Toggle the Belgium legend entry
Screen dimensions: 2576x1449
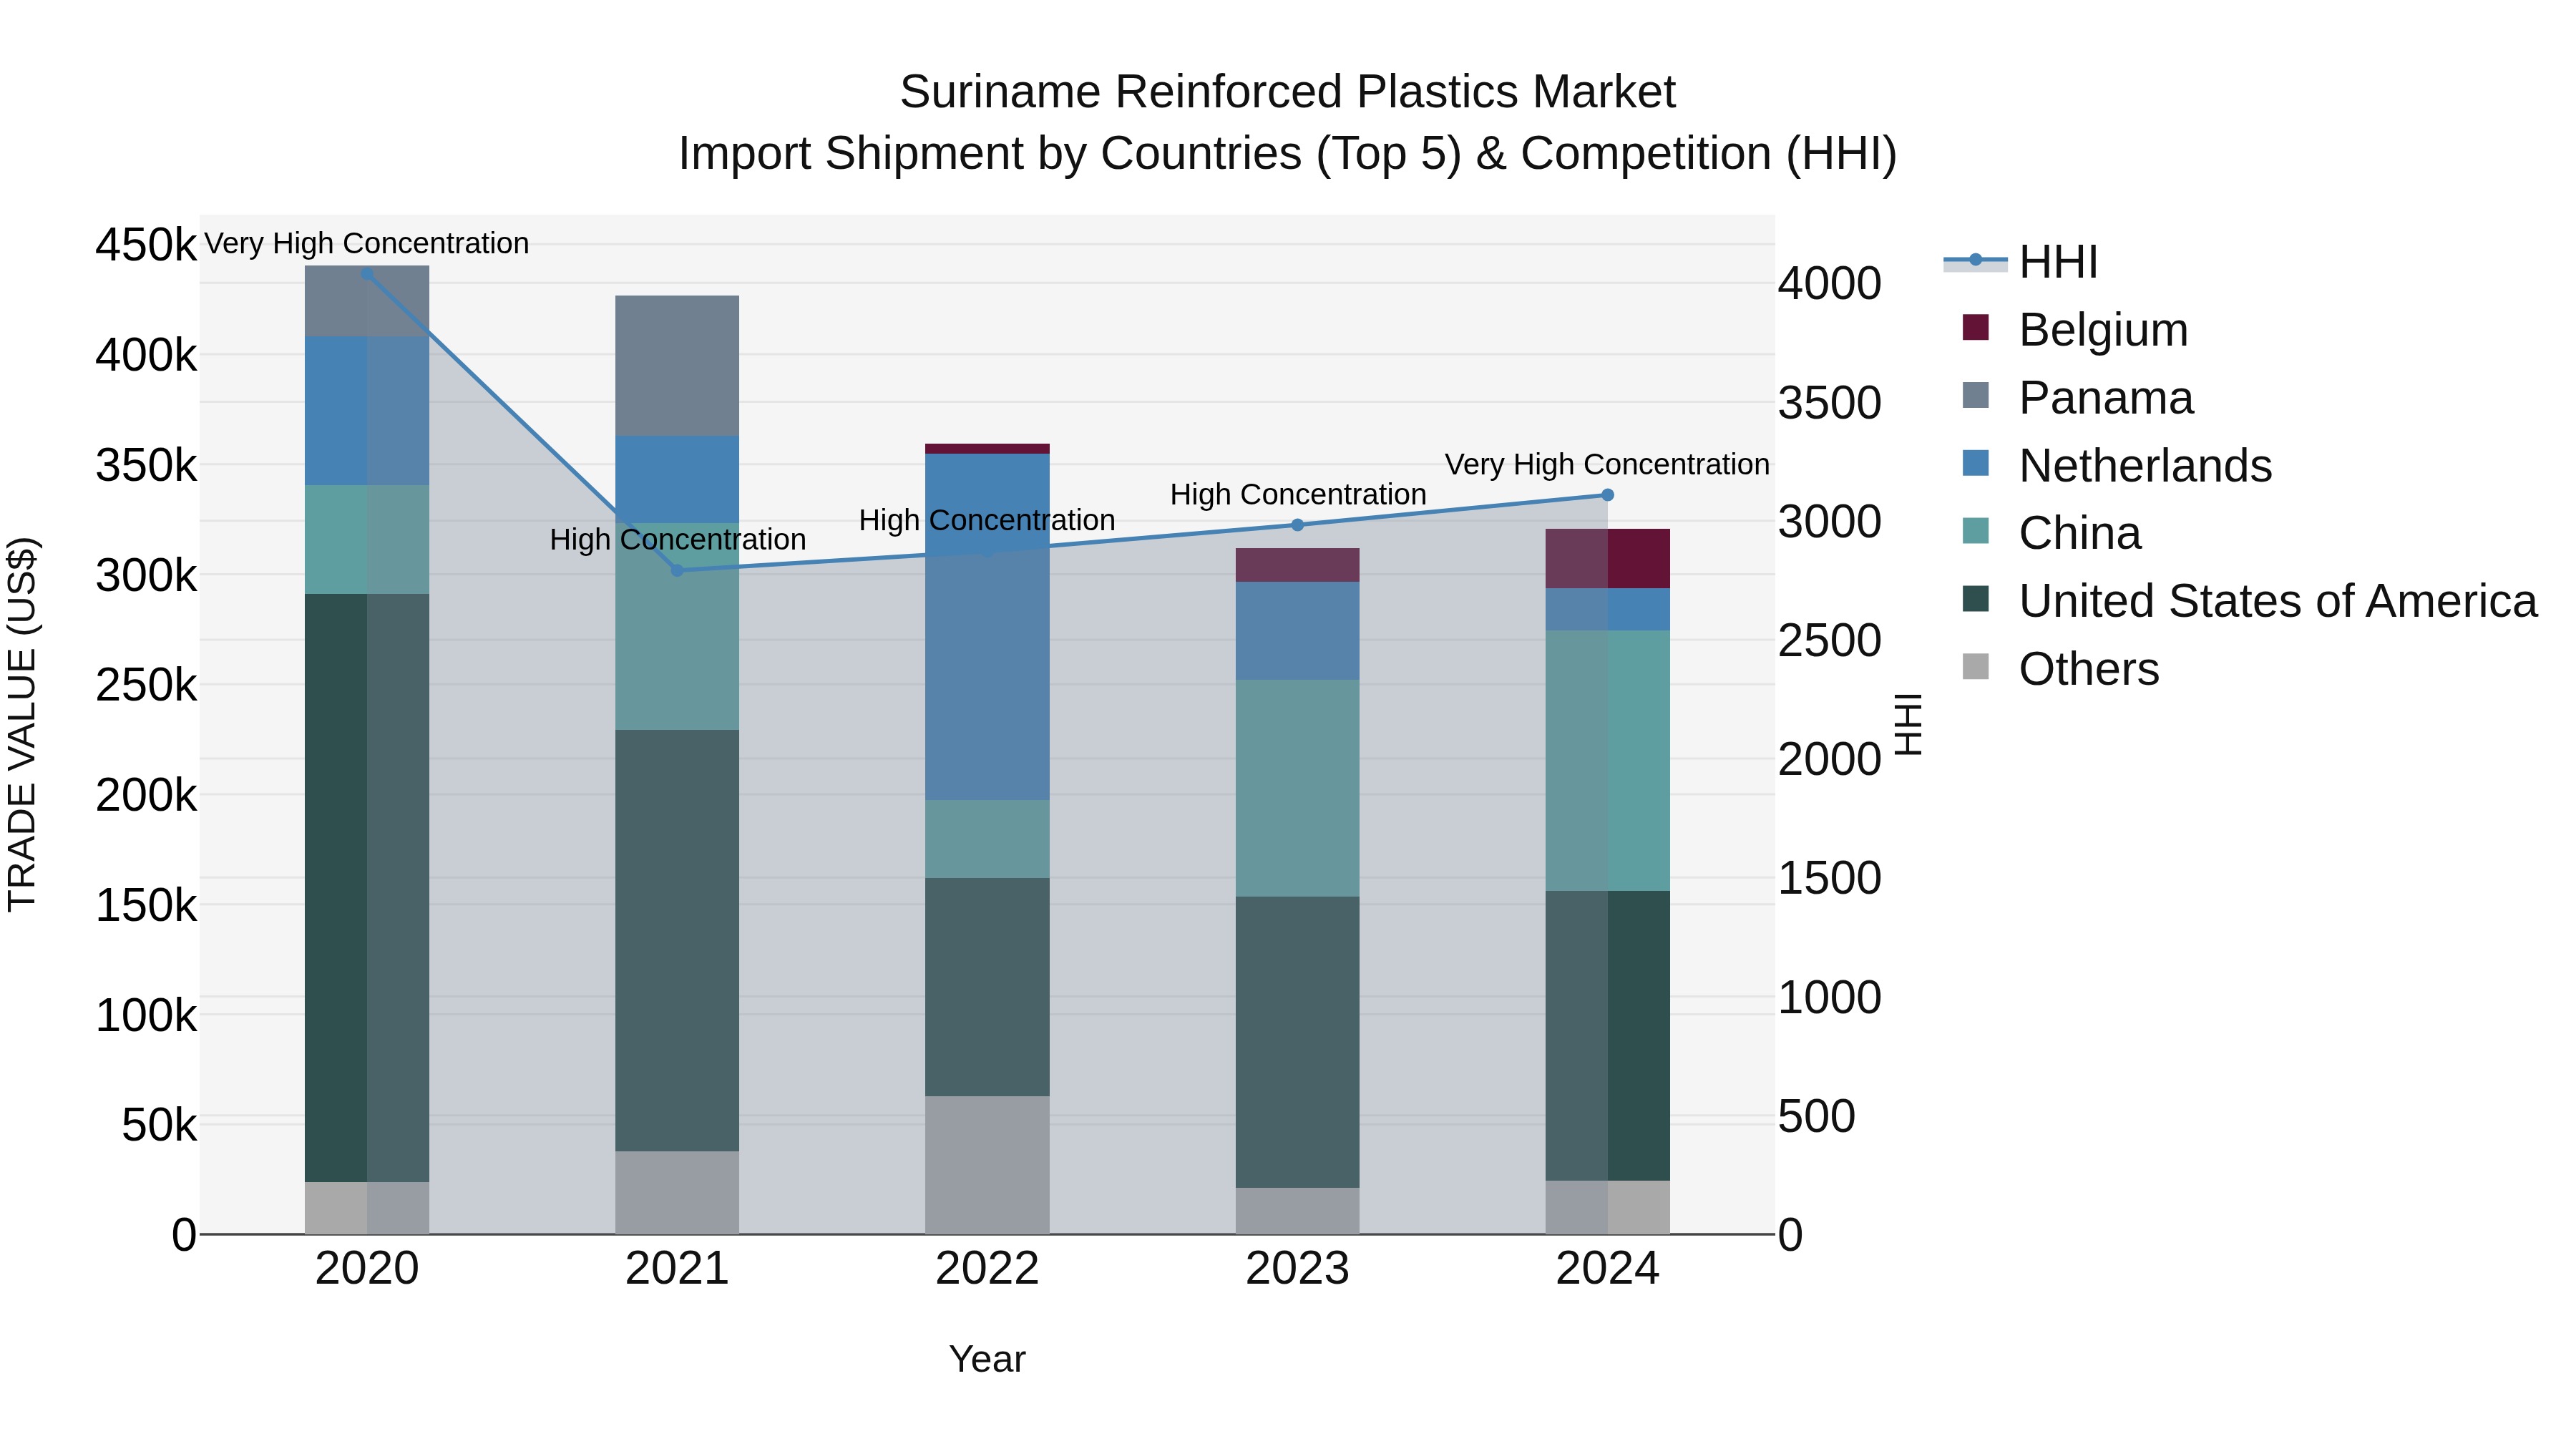tap(2075, 330)
